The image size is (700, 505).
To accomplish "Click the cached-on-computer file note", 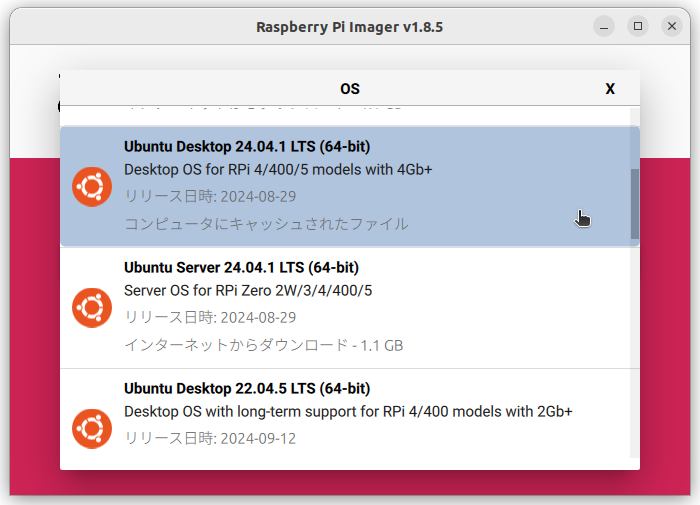I will pos(266,224).
